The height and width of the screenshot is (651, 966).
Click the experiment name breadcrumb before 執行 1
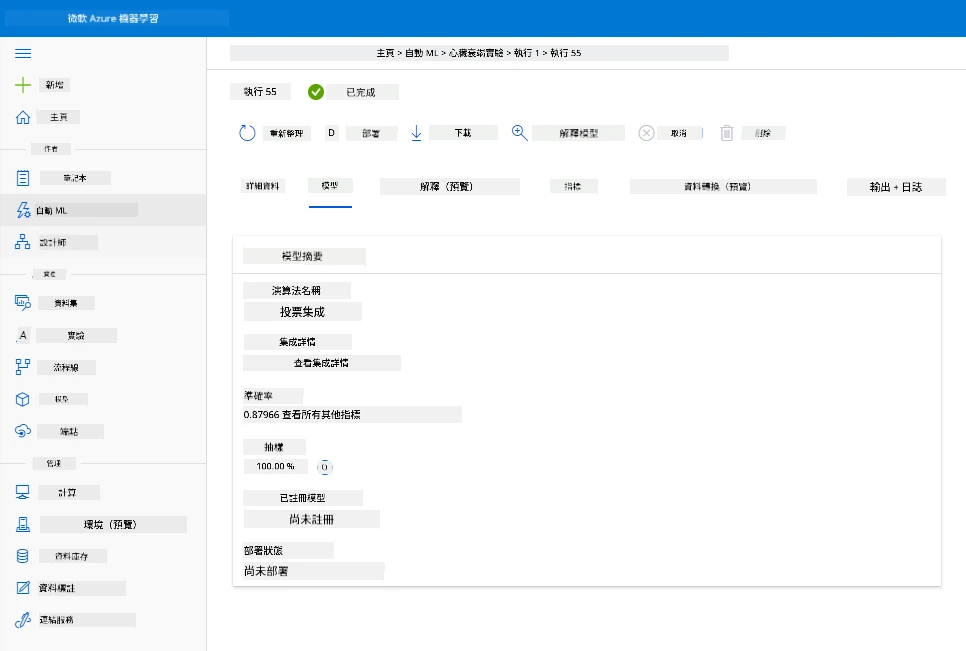tap(476, 53)
